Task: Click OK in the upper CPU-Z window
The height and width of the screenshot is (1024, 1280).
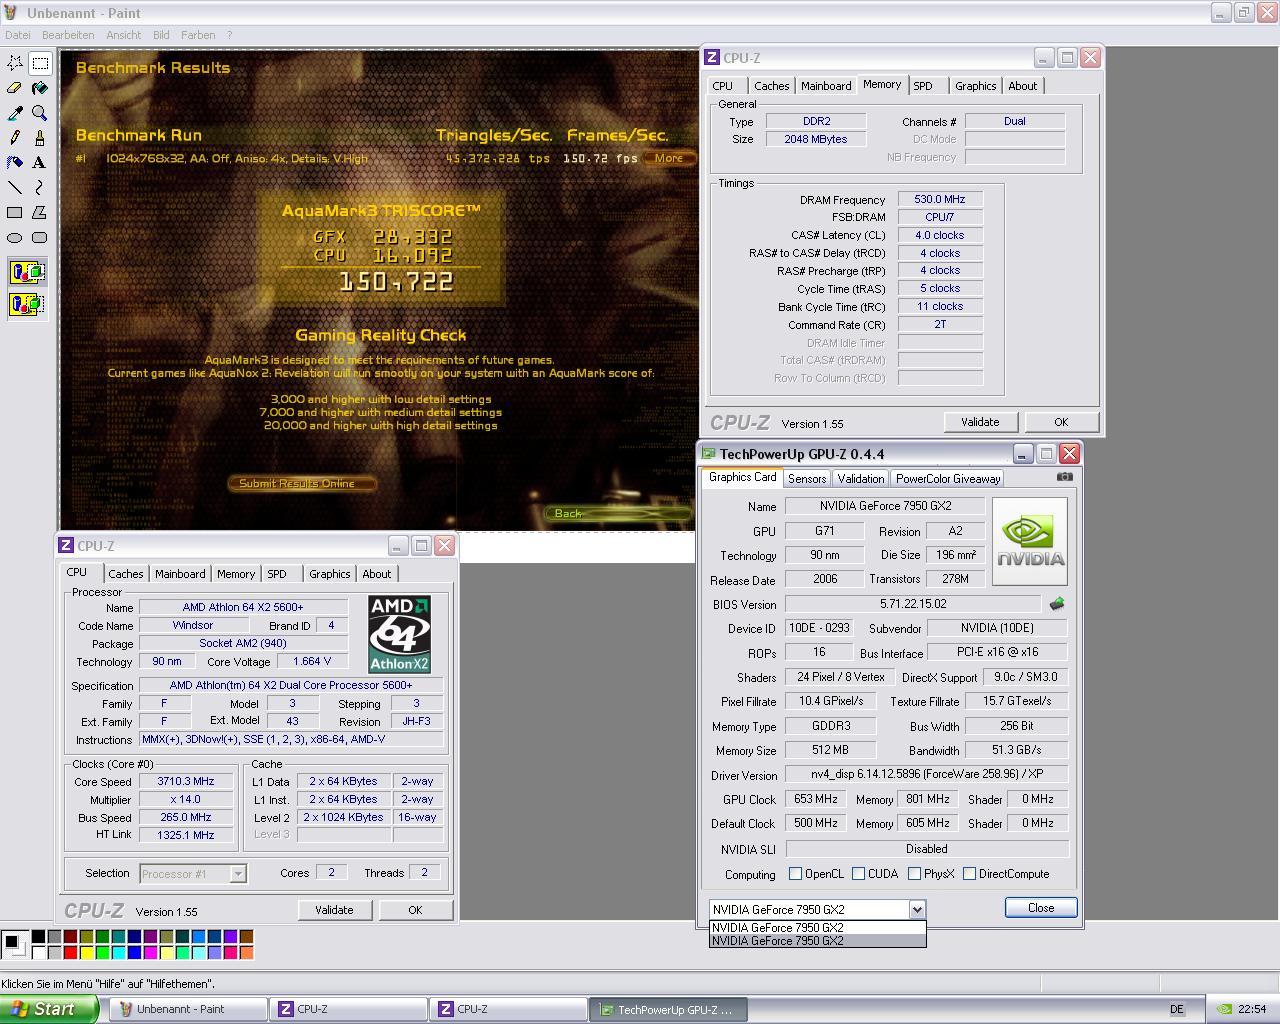Action: coord(1061,422)
